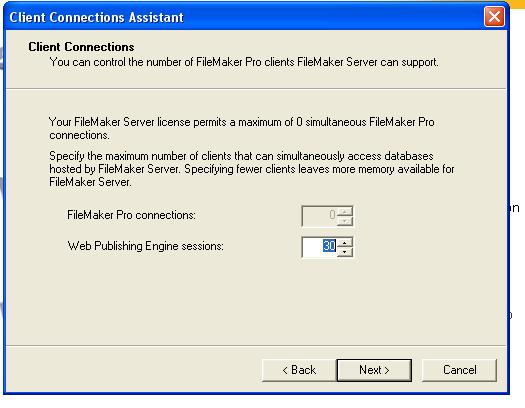Go back with the Back button
Image resolution: width=525 pixels, height=408 pixels.
(299, 370)
